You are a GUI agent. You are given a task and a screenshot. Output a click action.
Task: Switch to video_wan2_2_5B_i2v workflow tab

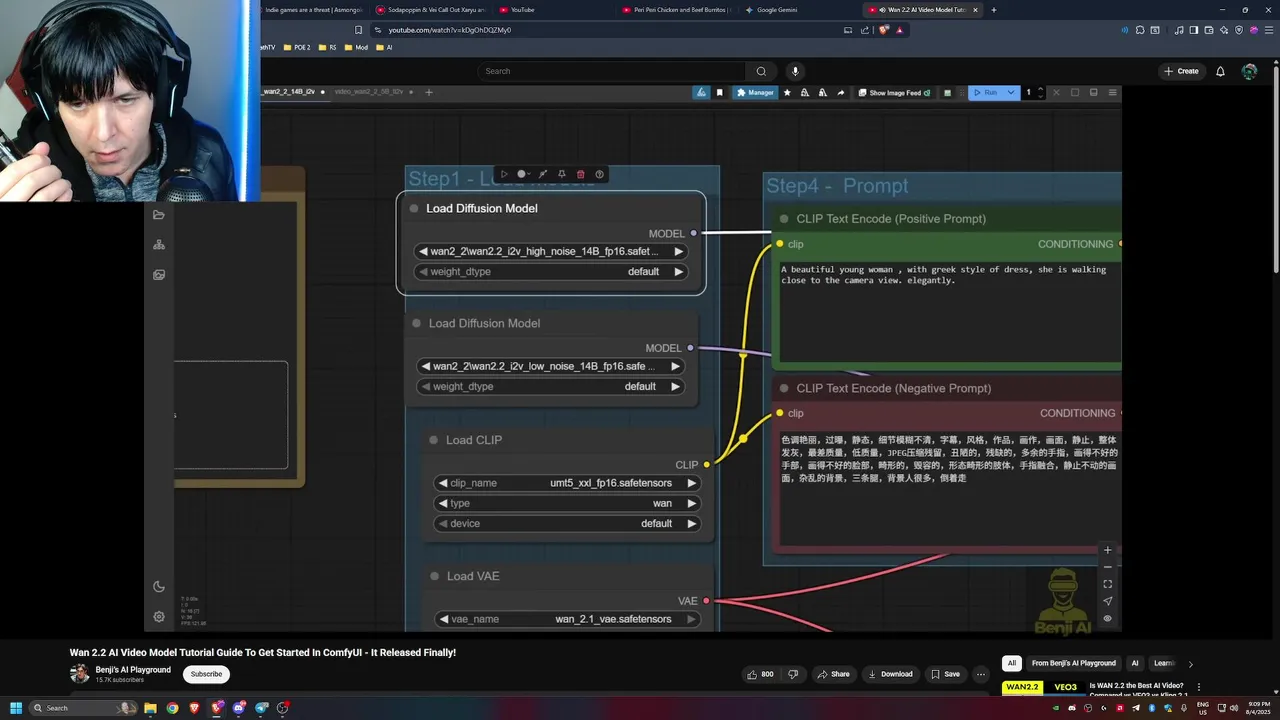pyautogui.click(x=369, y=92)
